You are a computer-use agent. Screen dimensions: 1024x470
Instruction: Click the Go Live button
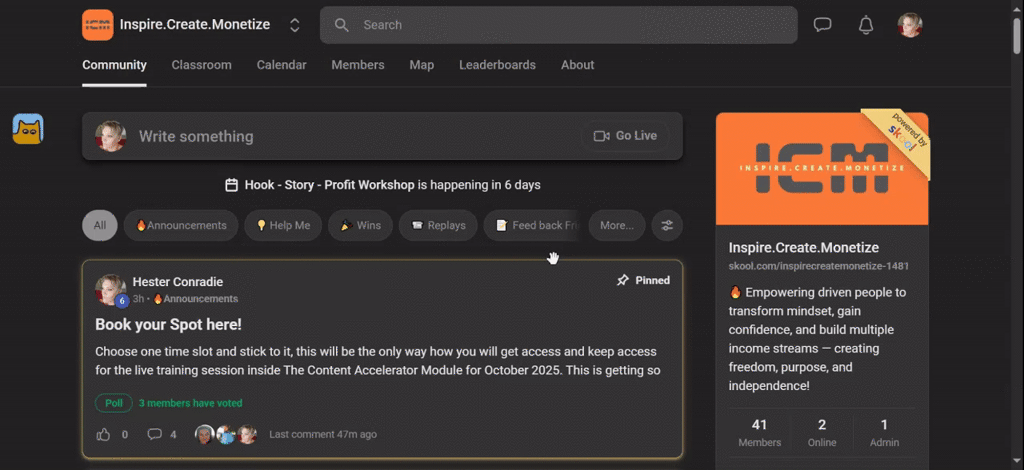tap(625, 136)
